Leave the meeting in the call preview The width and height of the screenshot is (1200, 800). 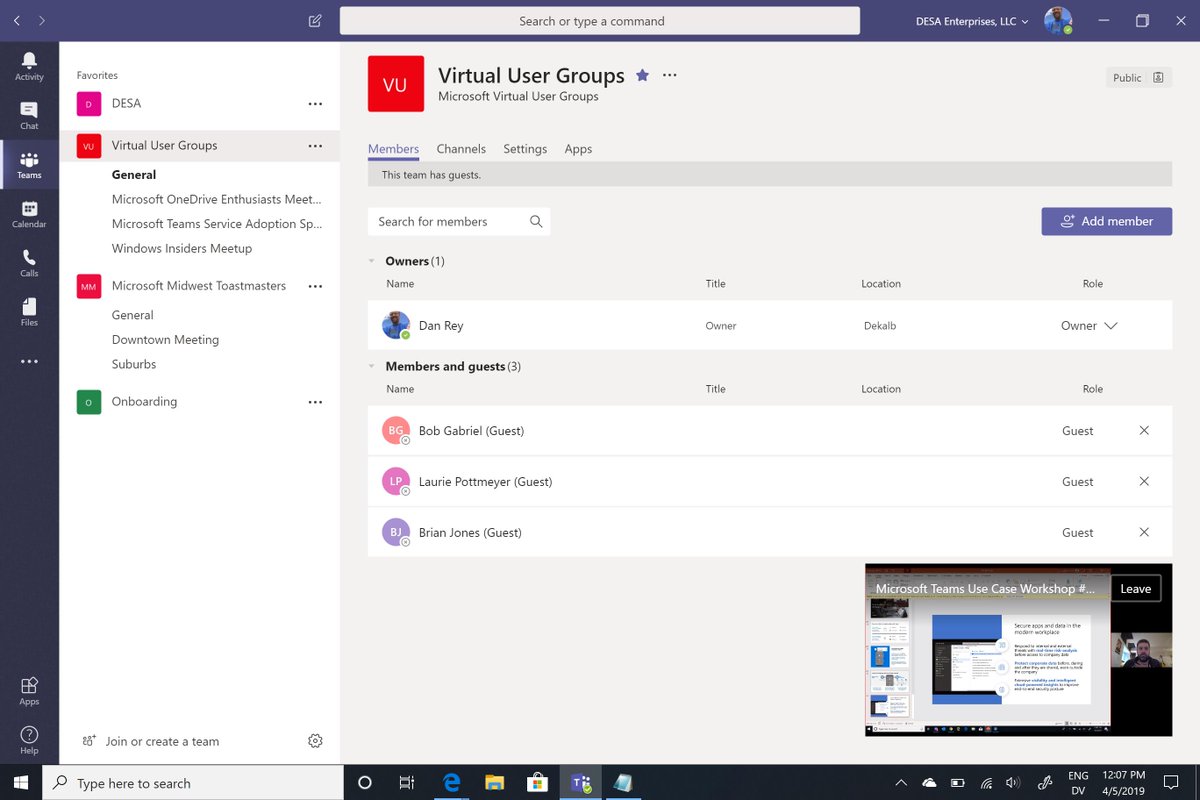point(1135,589)
